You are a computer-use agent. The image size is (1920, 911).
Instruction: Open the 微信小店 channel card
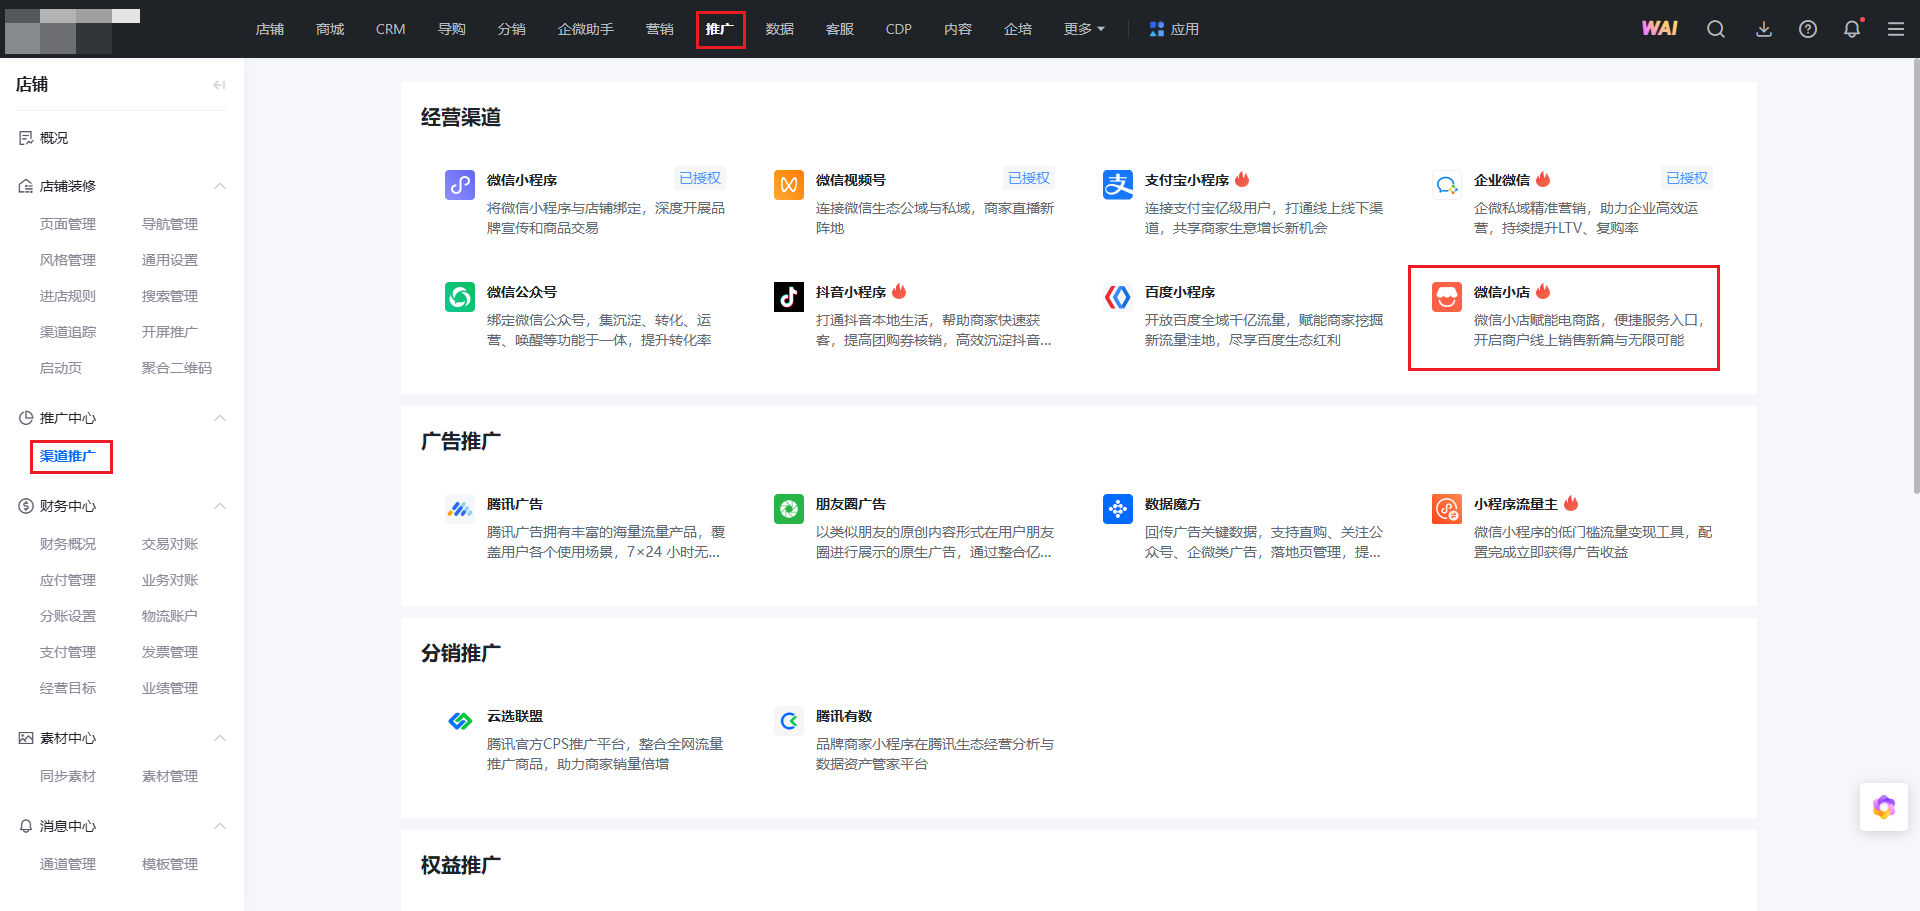1563,317
